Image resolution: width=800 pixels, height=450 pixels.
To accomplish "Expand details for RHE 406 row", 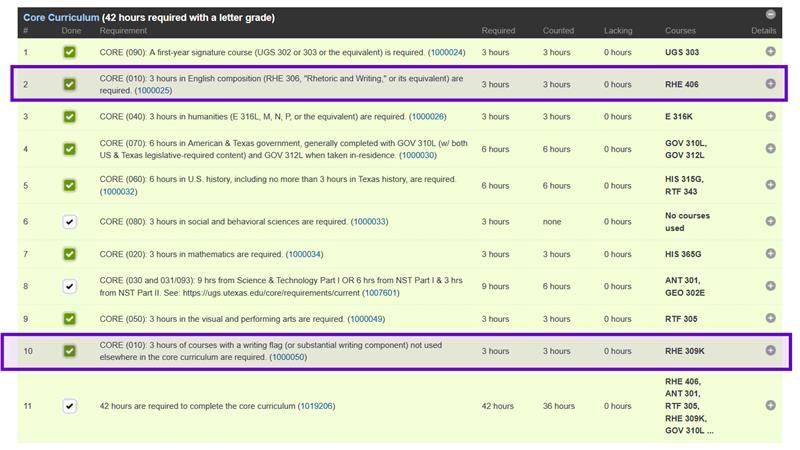I will [x=770, y=84].
